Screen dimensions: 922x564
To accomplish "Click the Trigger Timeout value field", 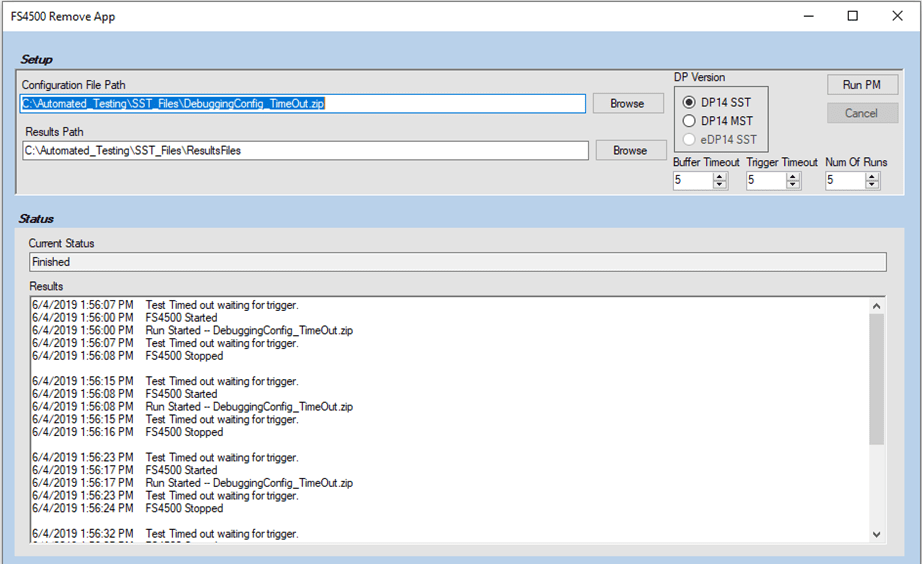I will [x=766, y=181].
